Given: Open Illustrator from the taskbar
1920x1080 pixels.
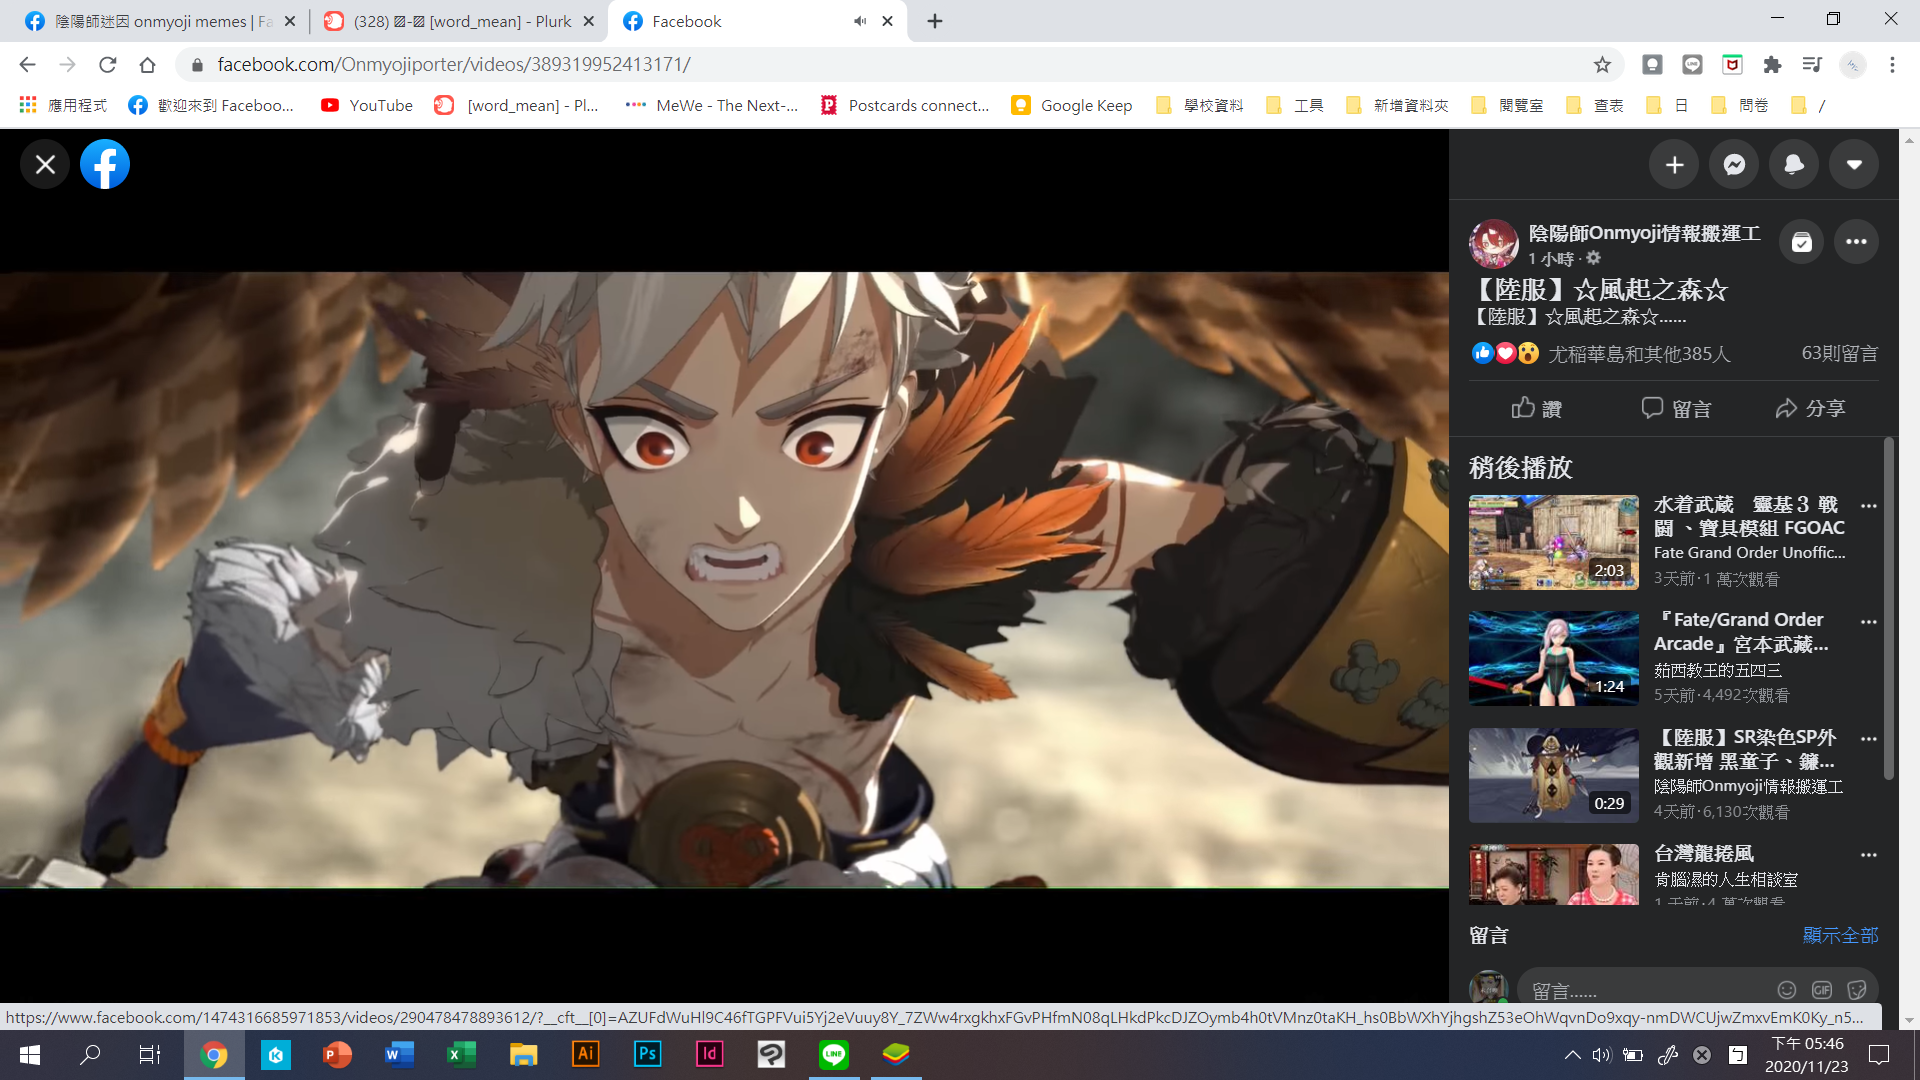Looking at the screenshot, I should [585, 1054].
